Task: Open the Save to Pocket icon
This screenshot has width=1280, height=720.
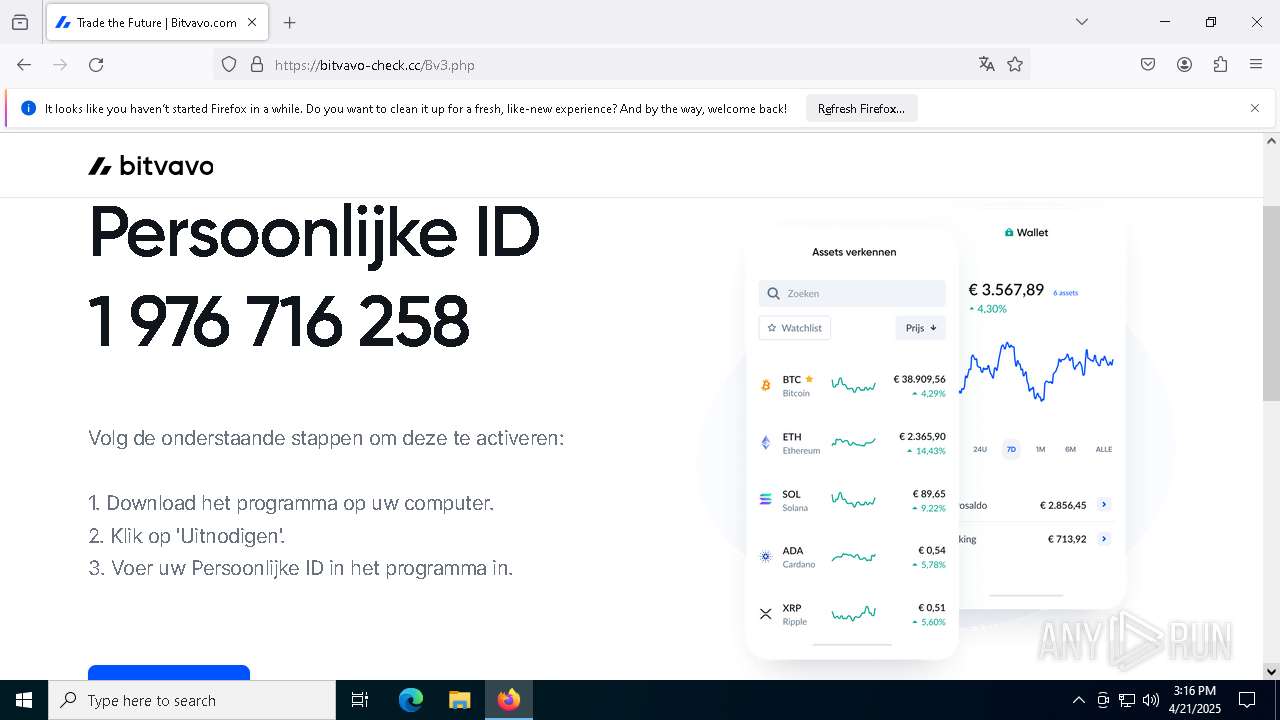Action: click(x=1148, y=64)
